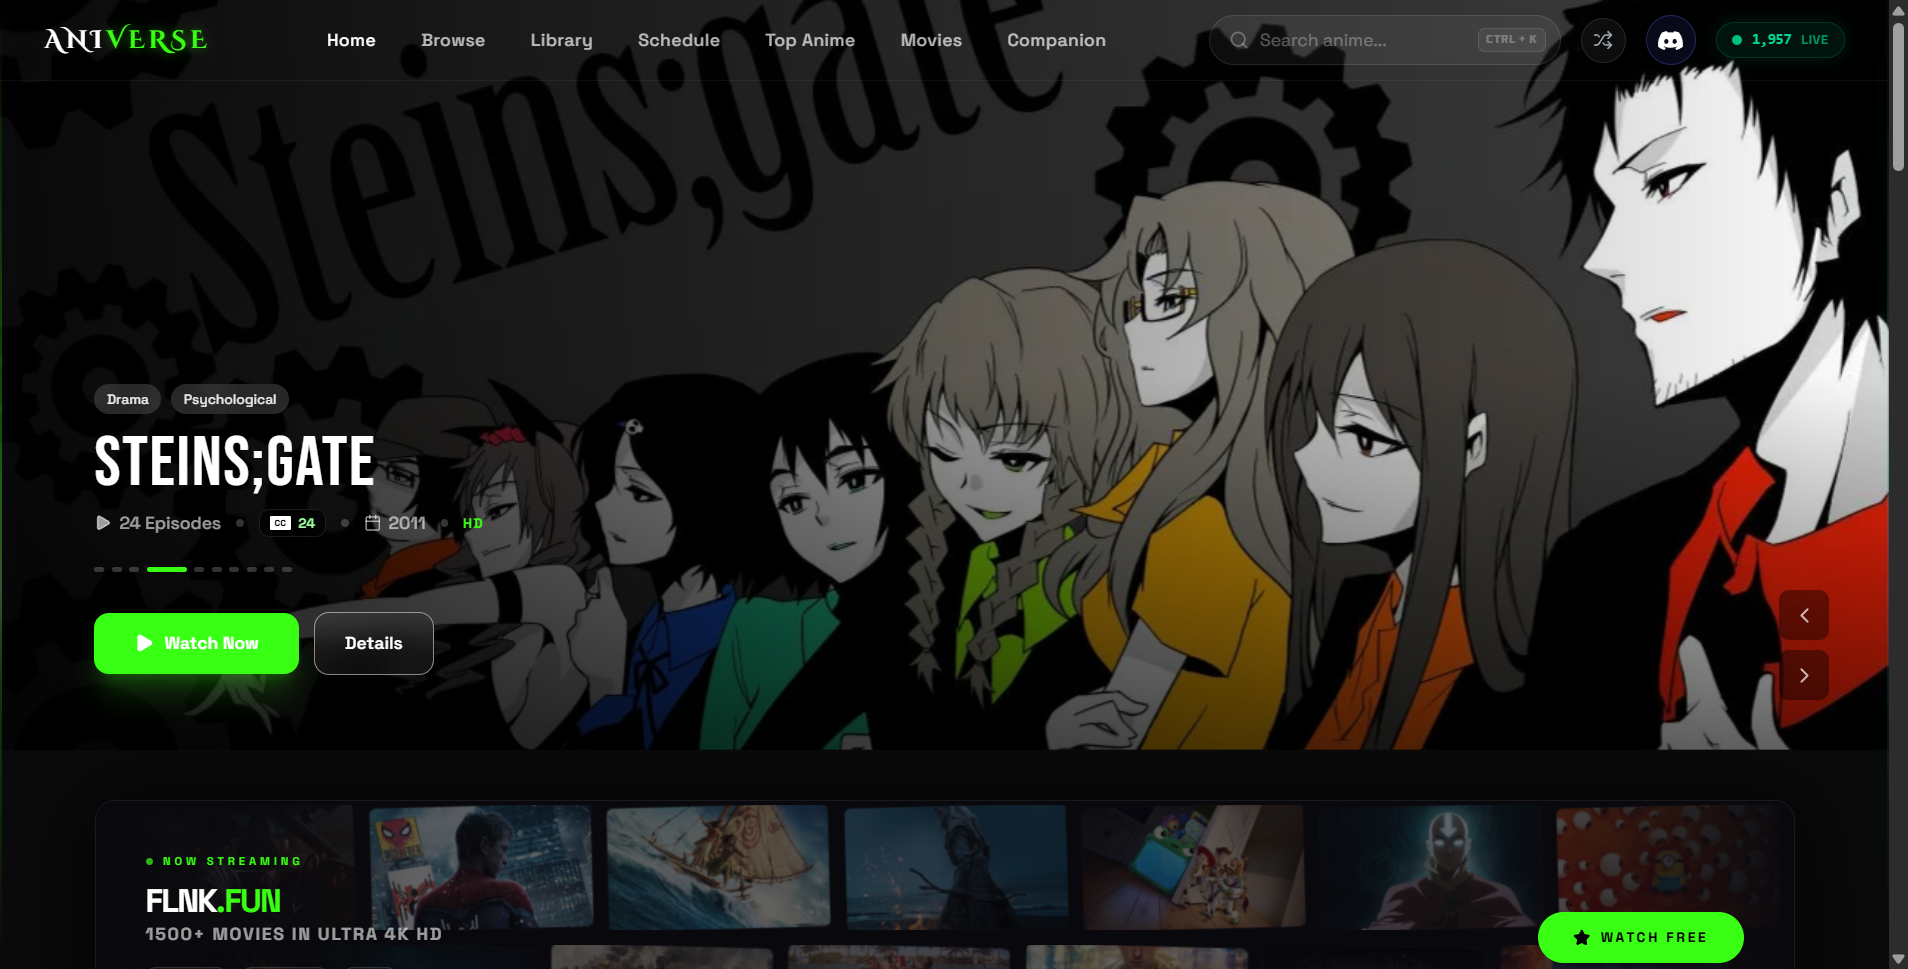The image size is (1908, 969).
Task: Click the active green slide indicator
Action: coord(167,569)
